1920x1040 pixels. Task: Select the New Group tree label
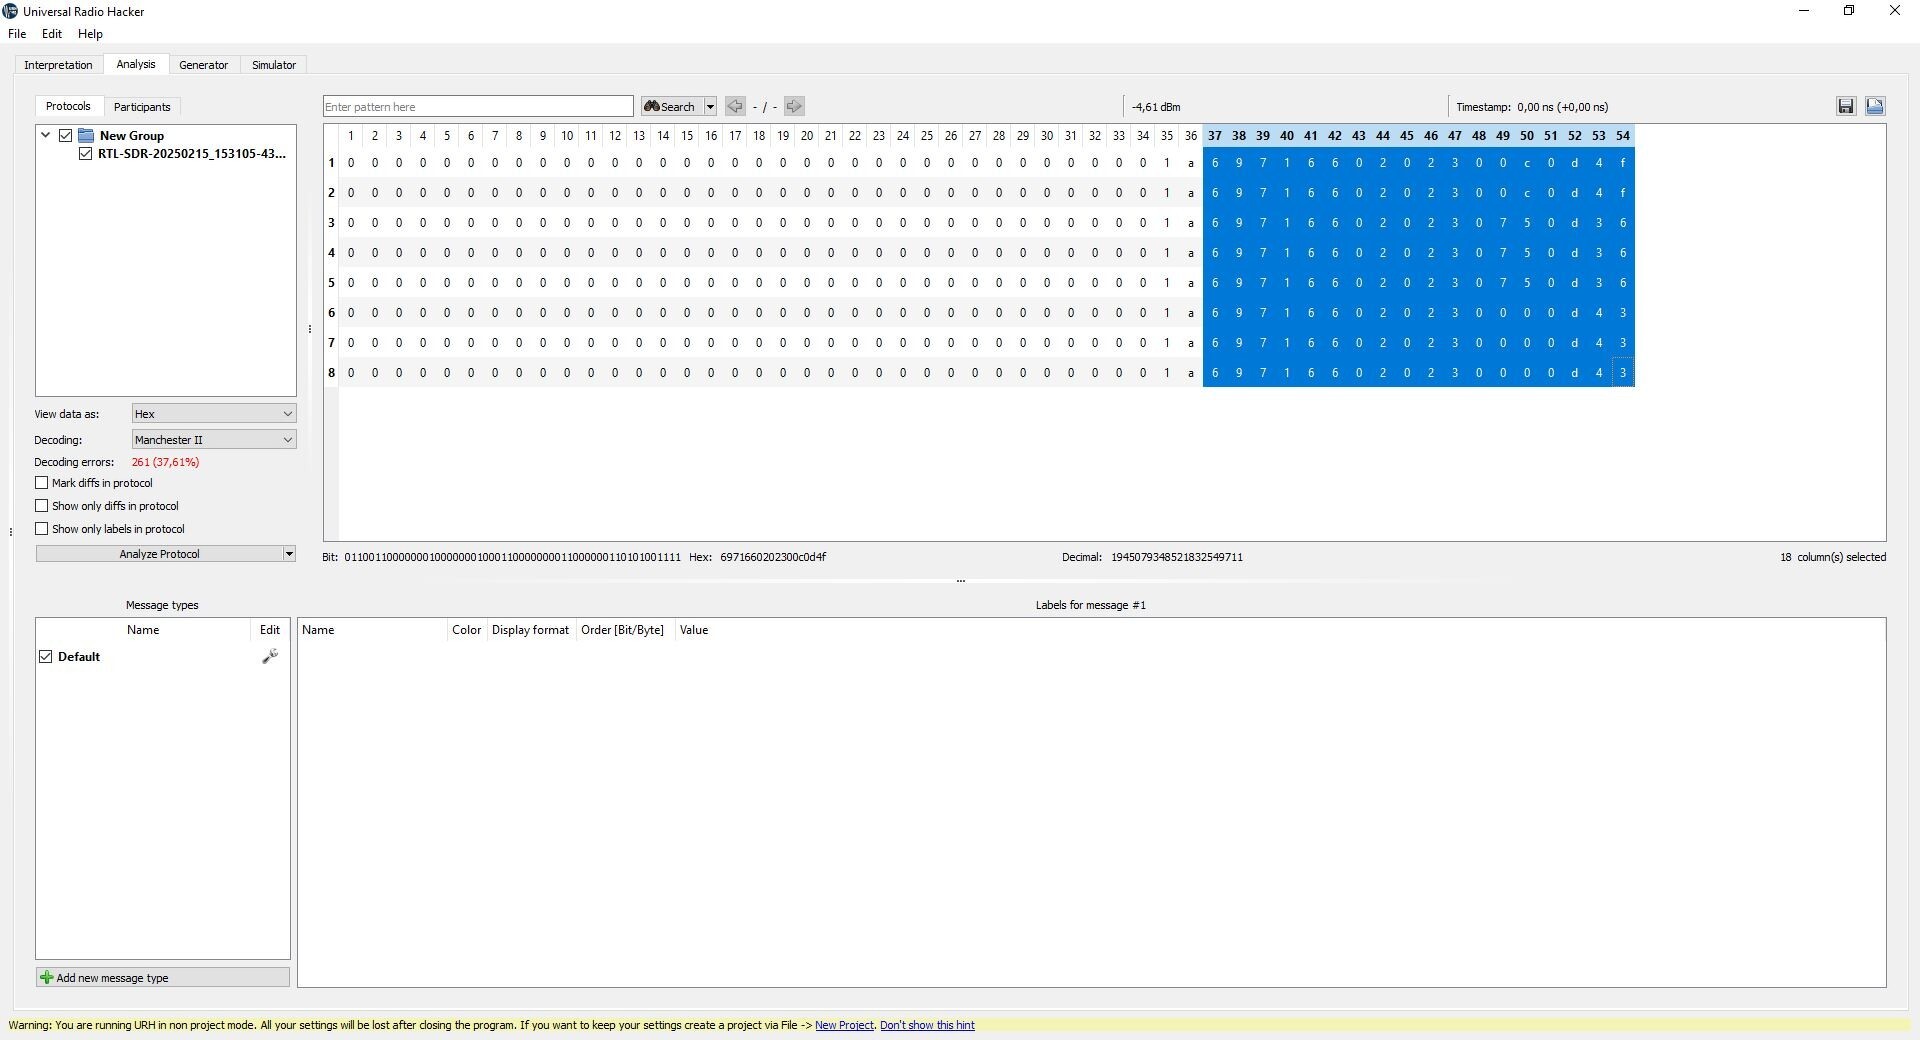pos(131,135)
